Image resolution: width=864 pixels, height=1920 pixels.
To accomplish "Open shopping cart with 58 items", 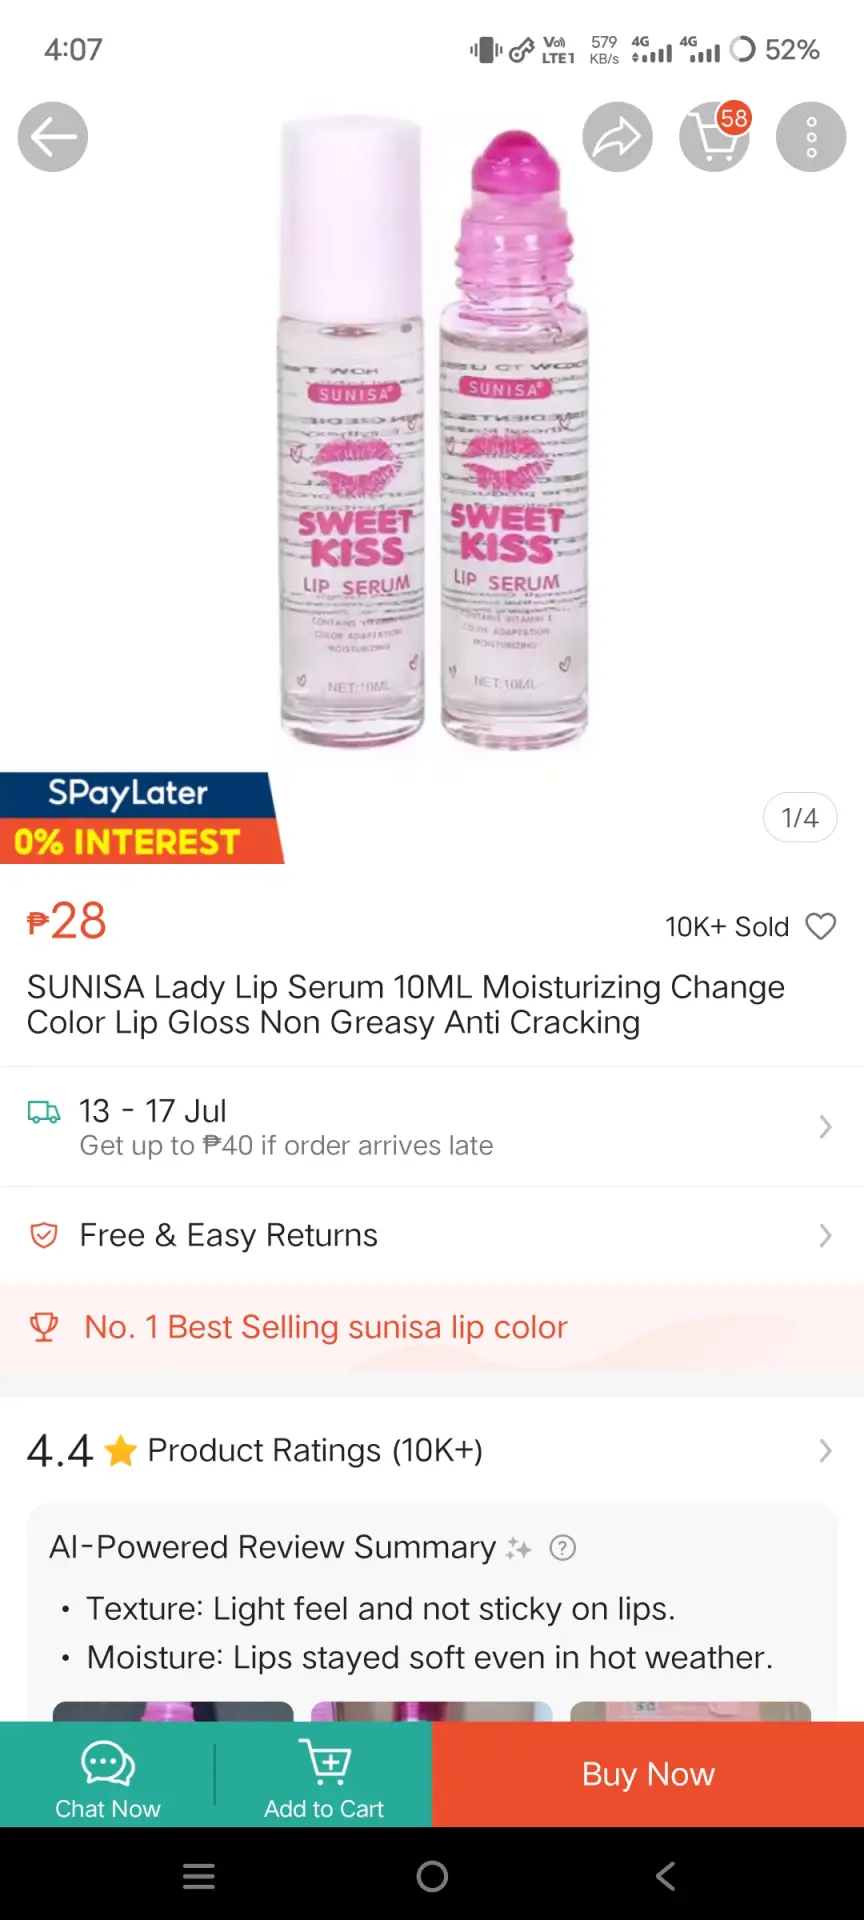I will (x=715, y=137).
